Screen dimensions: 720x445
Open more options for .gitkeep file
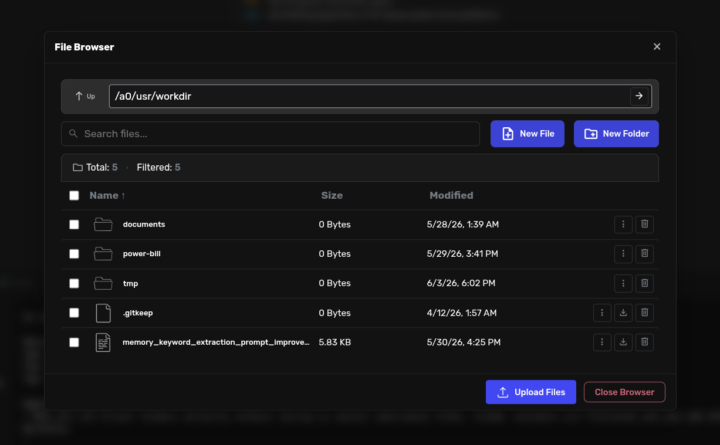coord(602,313)
